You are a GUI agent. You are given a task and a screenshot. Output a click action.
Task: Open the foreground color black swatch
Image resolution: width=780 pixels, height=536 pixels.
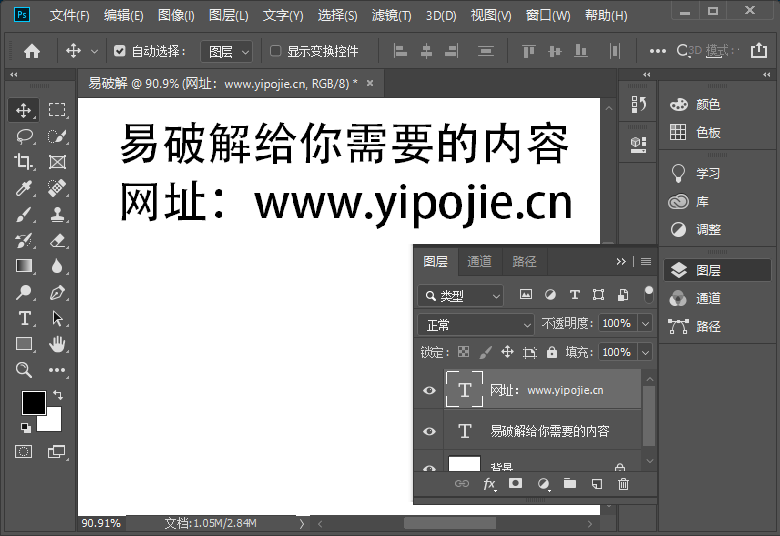33,403
